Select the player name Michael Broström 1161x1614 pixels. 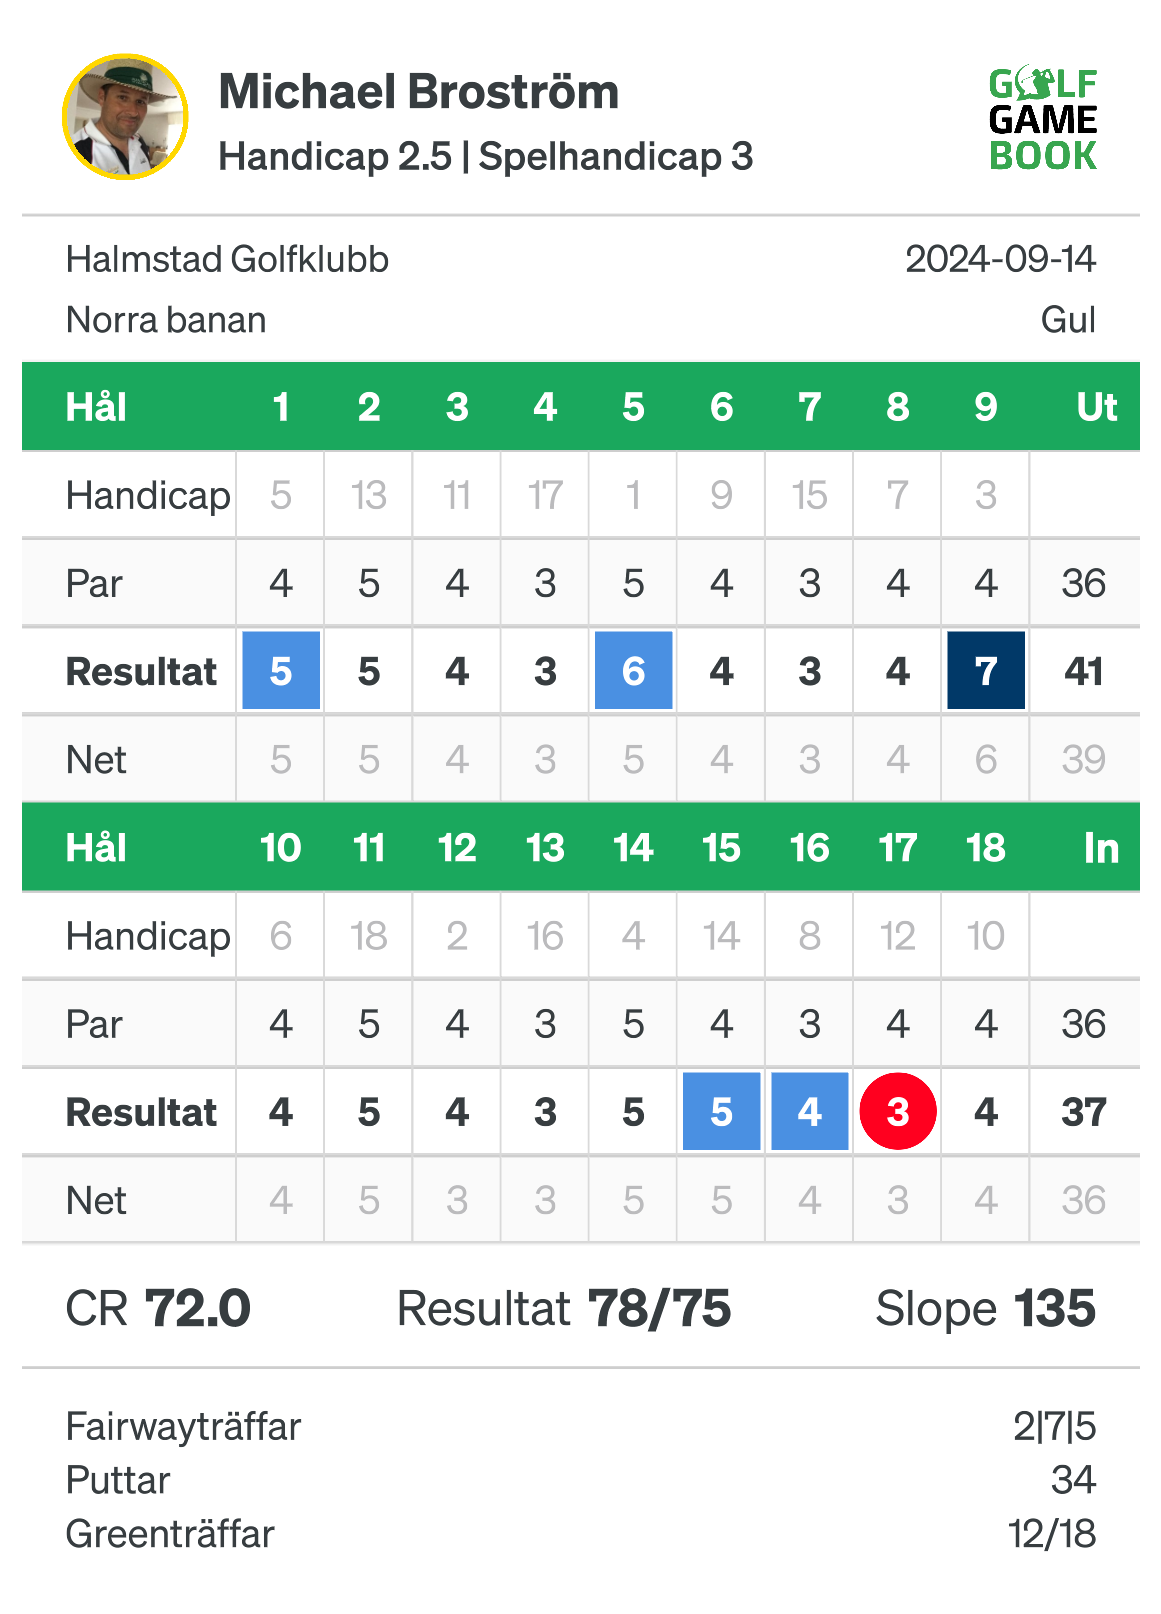pos(419,92)
